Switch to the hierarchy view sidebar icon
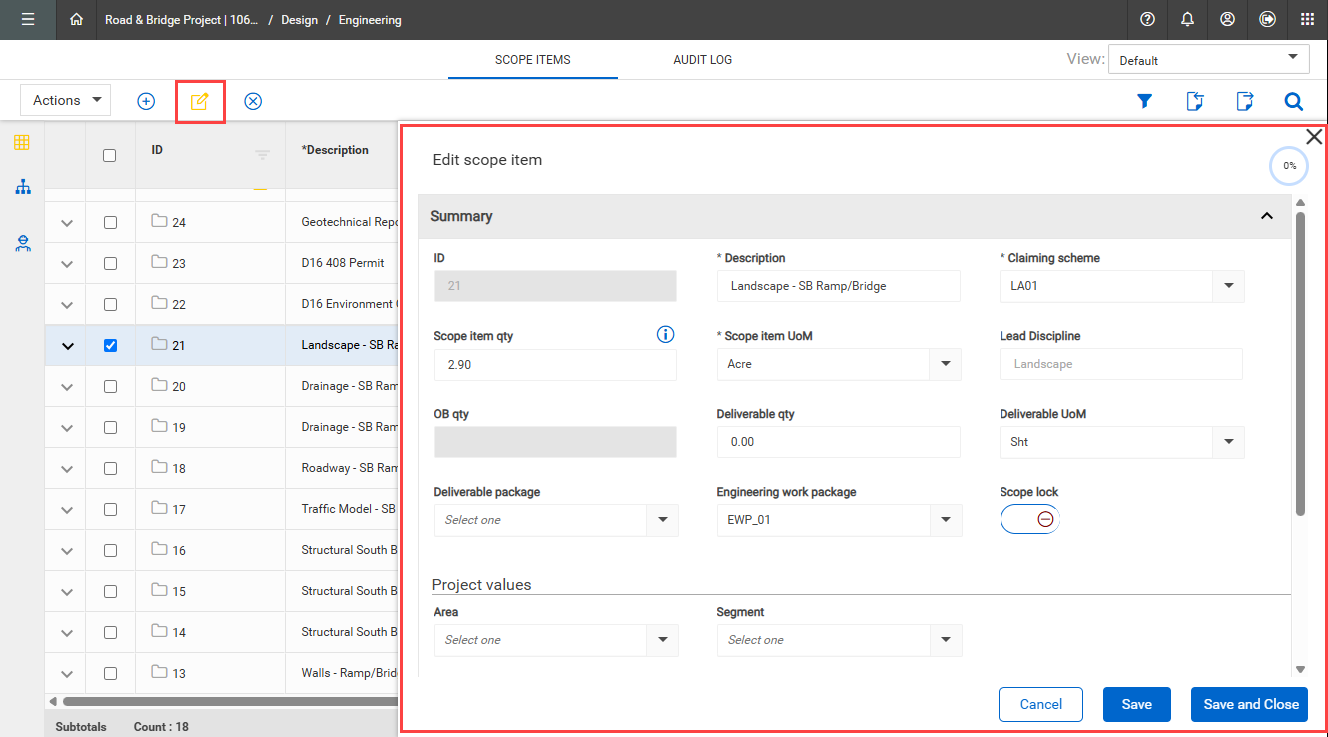Screen dimensions: 1328x737 click(x=22, y=187)
